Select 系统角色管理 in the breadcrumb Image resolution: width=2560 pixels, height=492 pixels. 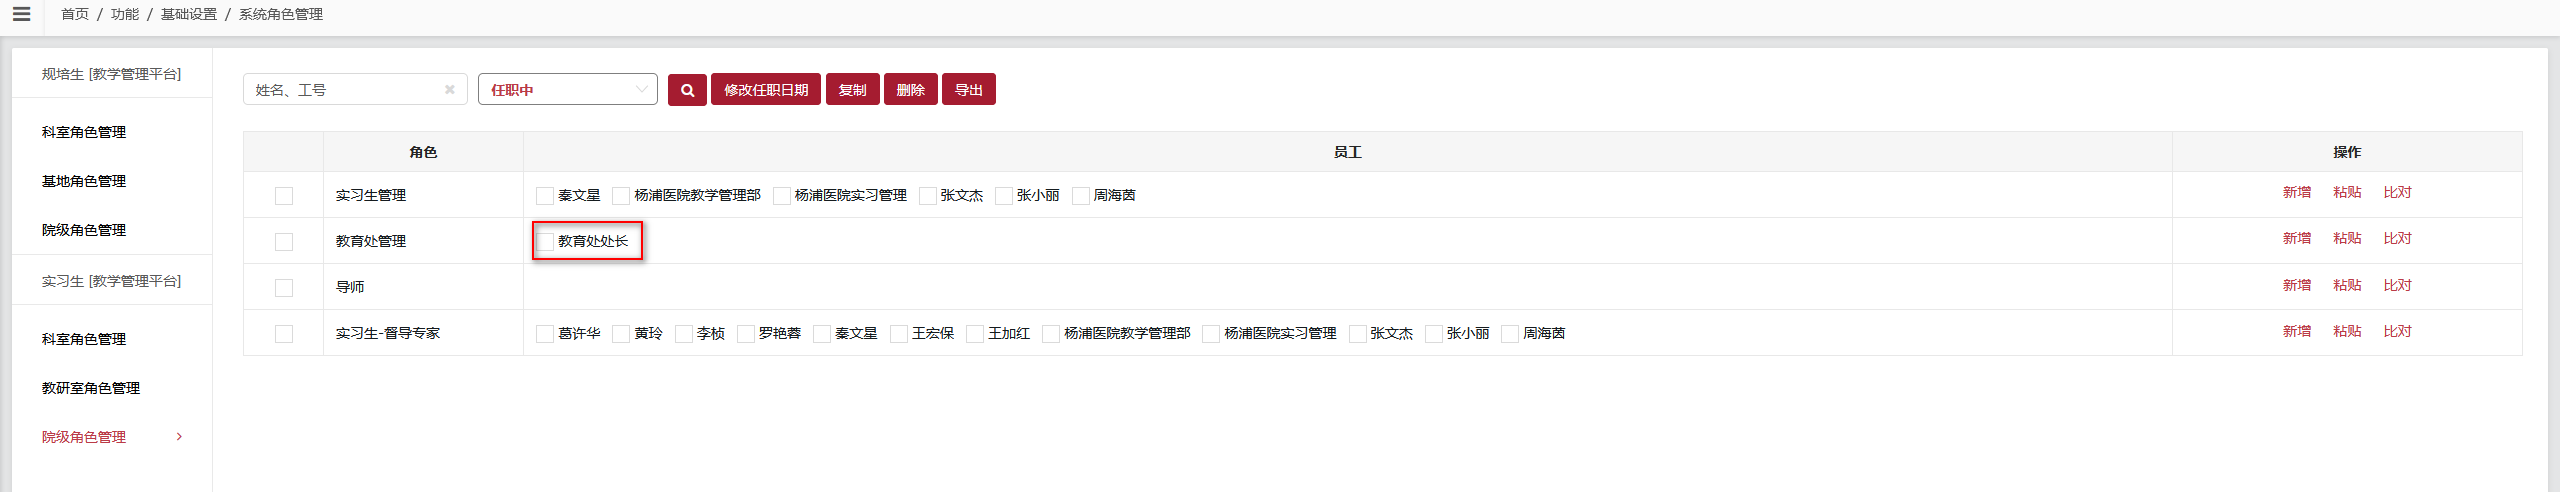pyautogui.click(x=281, y=14)
